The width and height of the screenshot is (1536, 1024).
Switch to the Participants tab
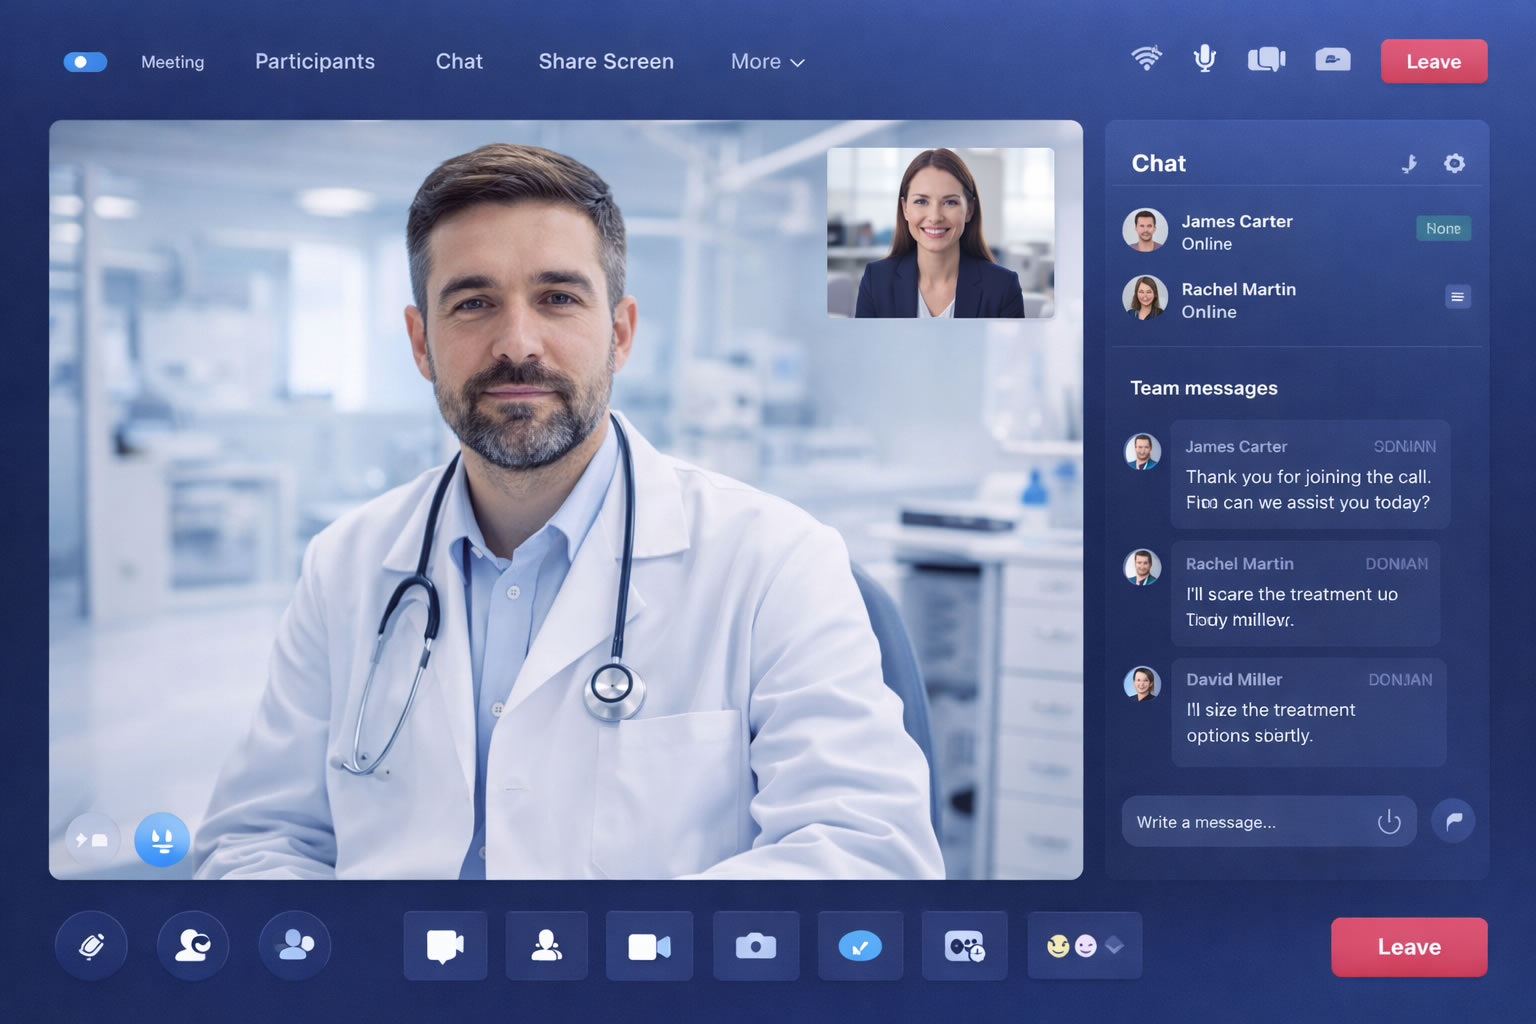click(x=314, y=62)
